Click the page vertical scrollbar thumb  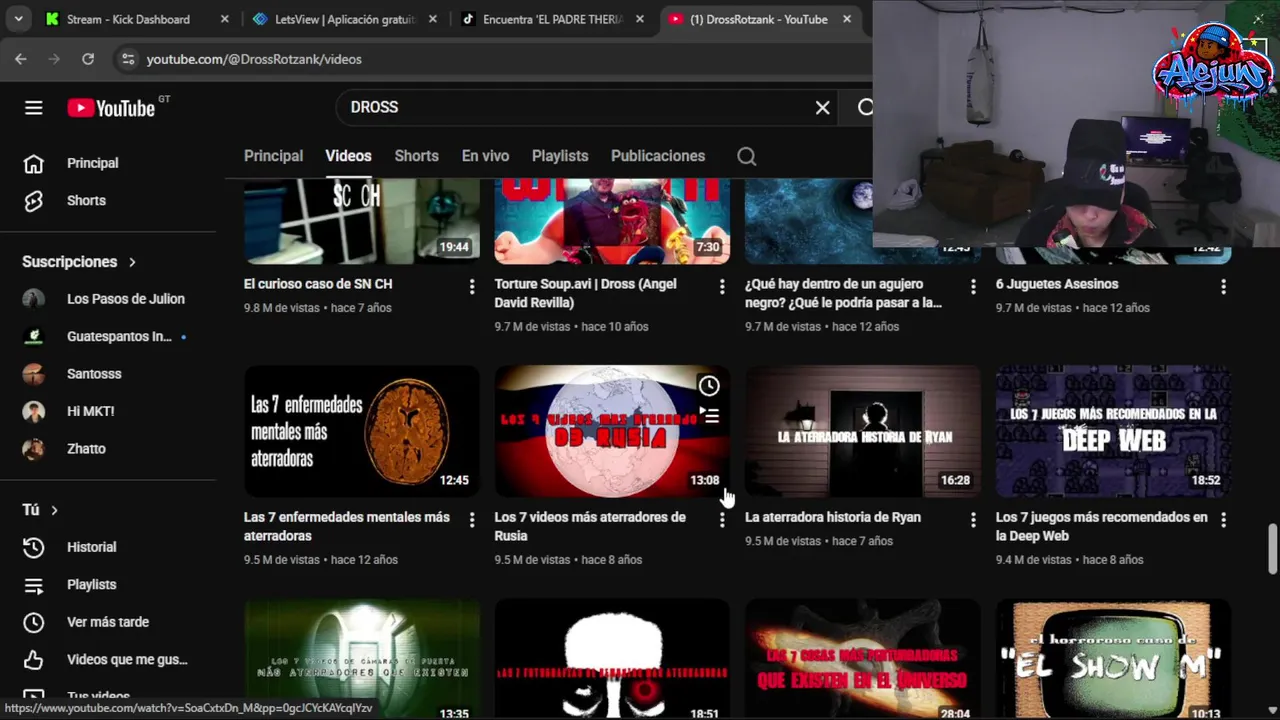point(1272,550)
